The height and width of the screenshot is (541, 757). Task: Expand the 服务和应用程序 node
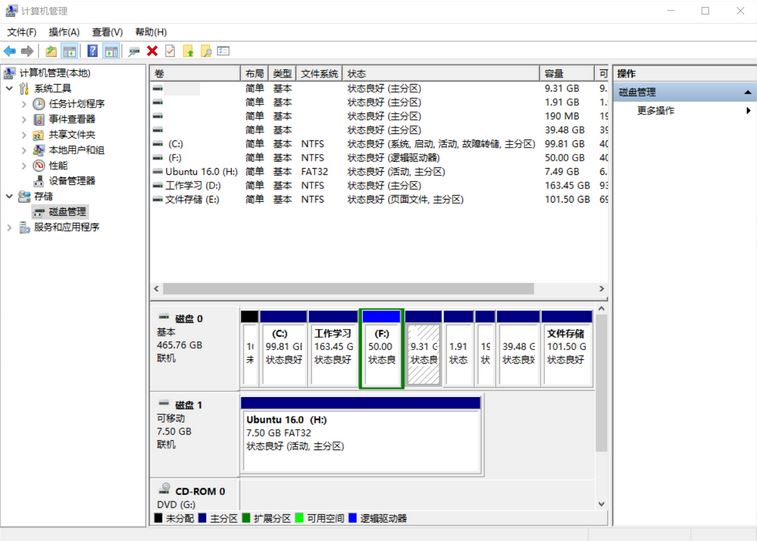pos(9,227)
